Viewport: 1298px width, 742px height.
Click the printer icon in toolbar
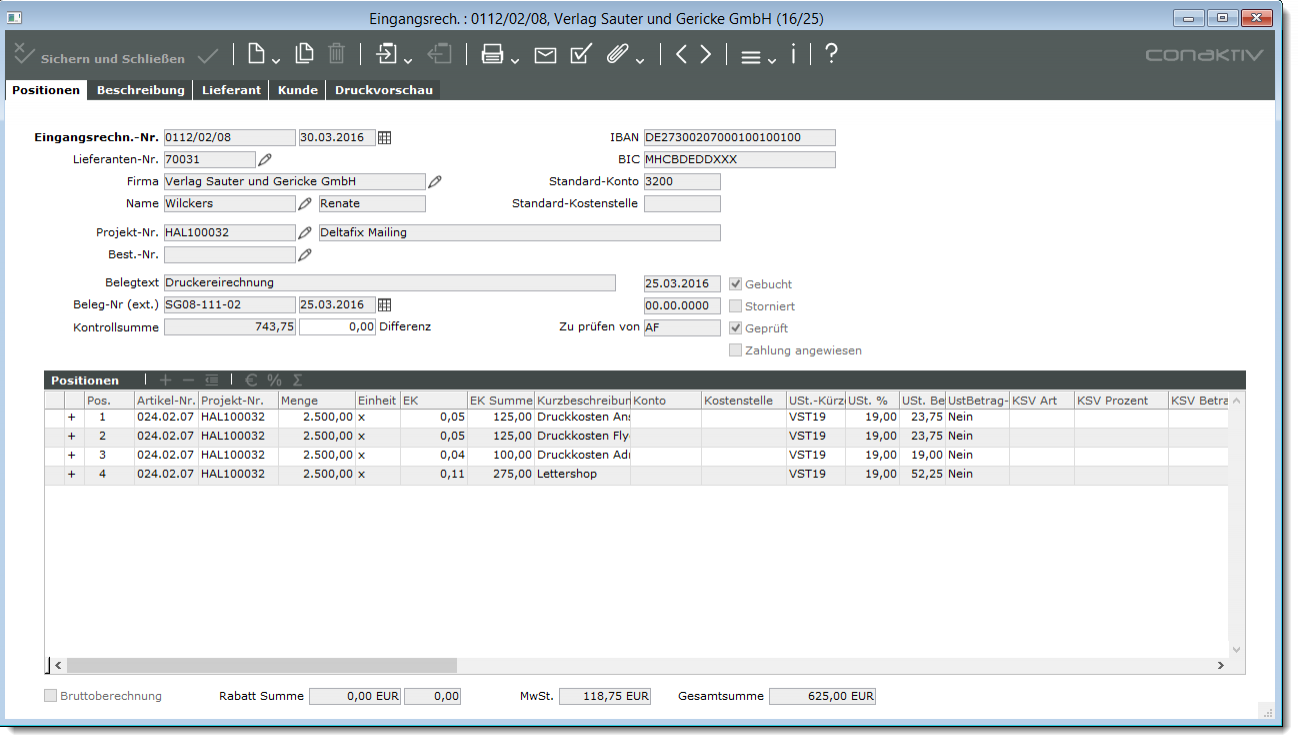coord(492,55)
